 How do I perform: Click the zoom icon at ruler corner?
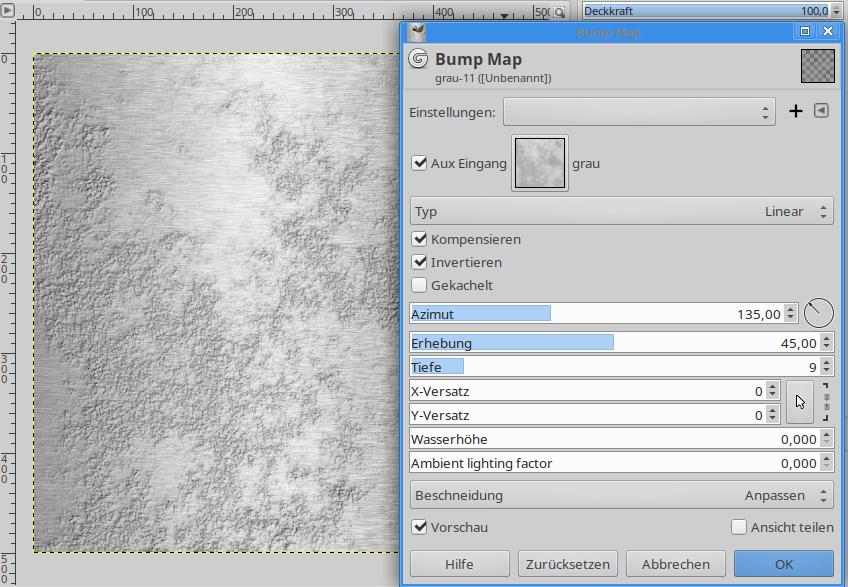560,11
